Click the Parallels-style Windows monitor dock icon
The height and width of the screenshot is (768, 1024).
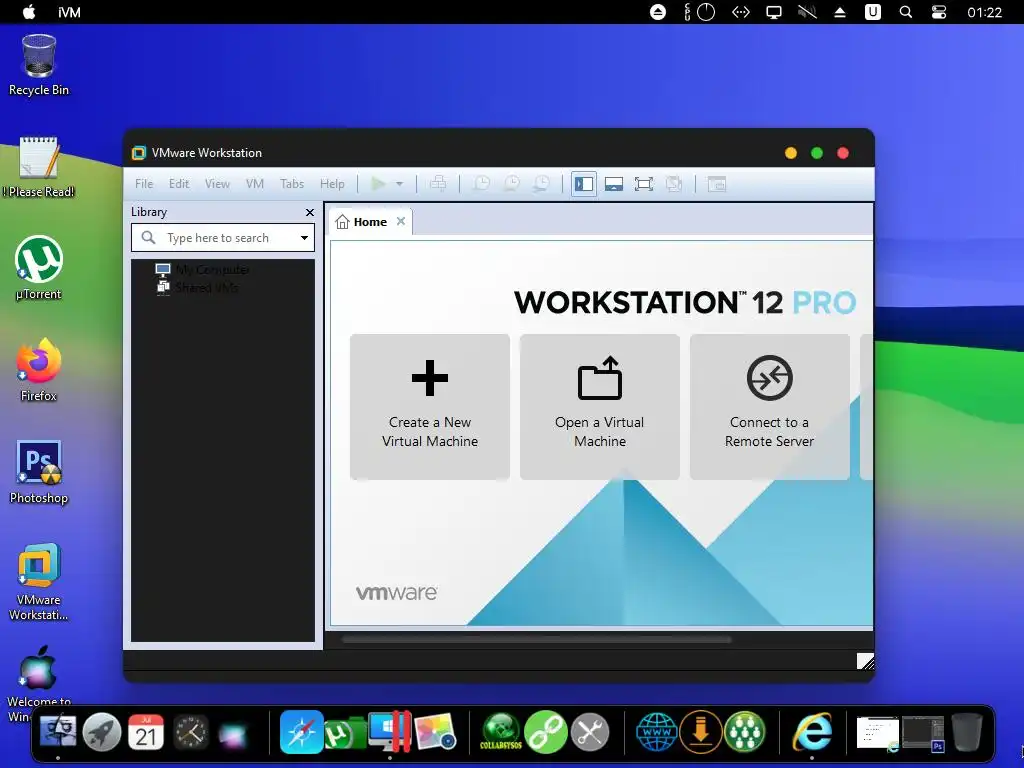(390, 731)
